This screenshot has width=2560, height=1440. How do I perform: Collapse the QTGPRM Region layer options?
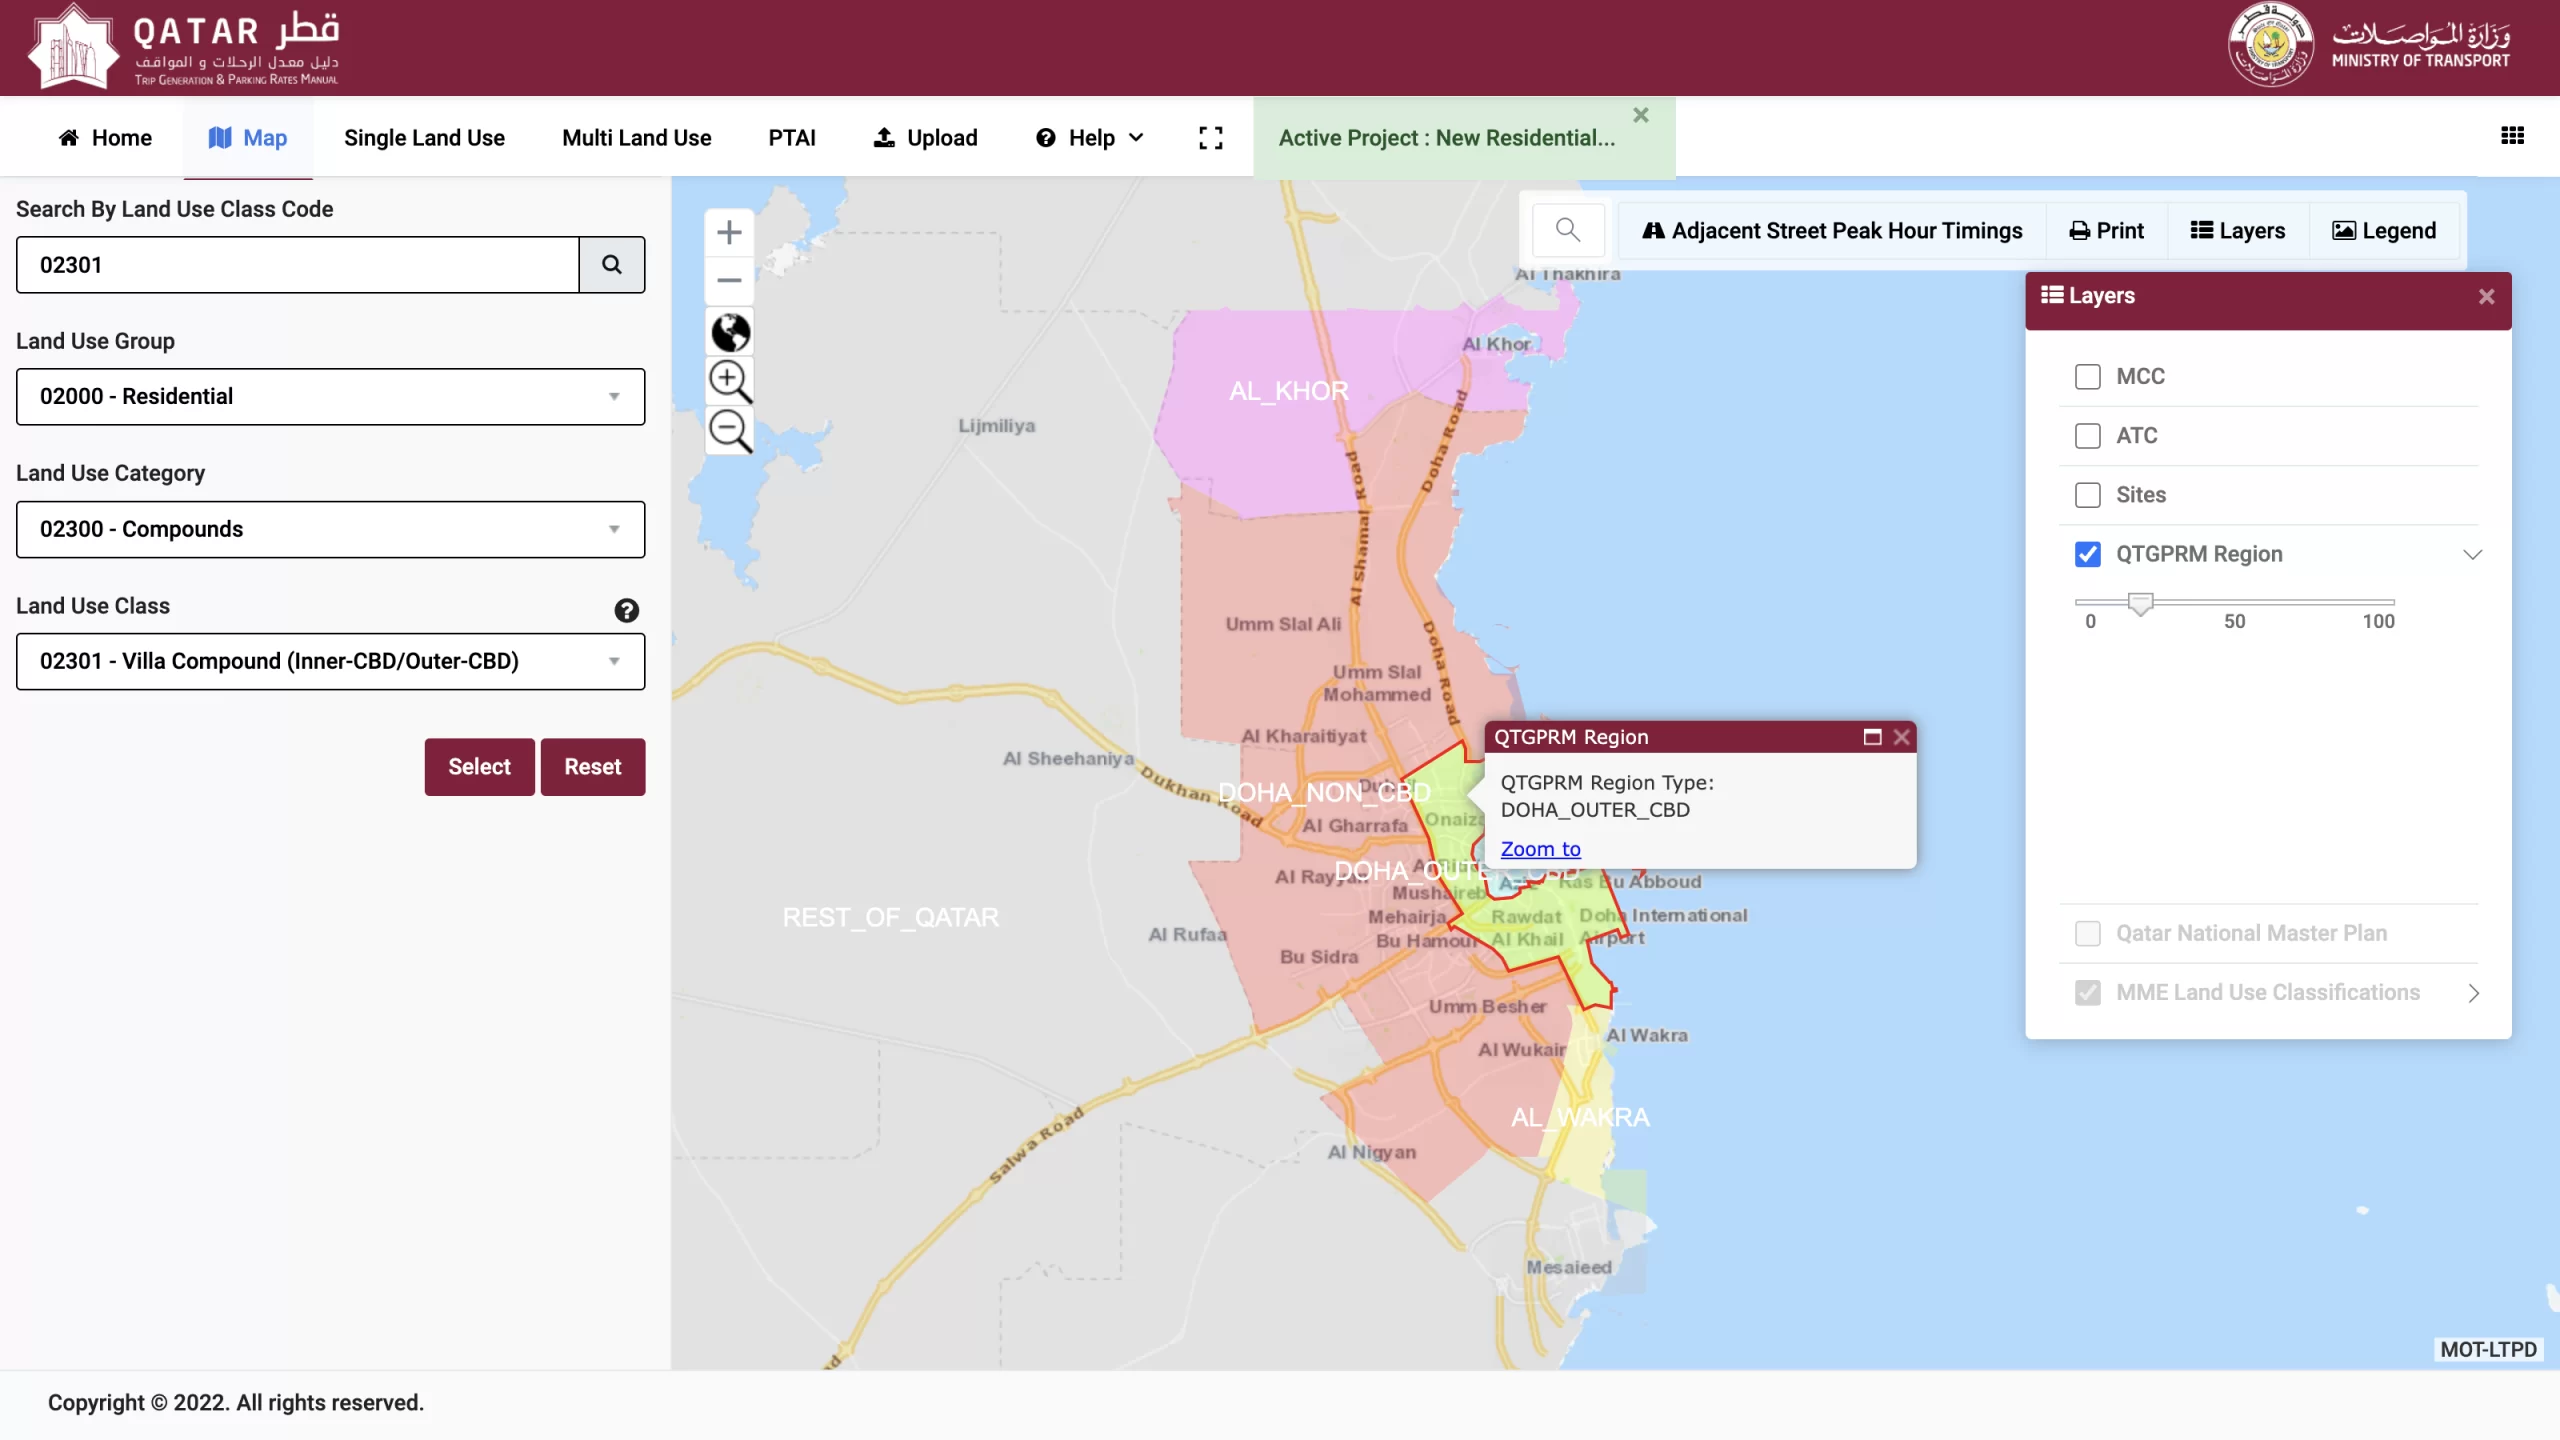coord(2472,555)
